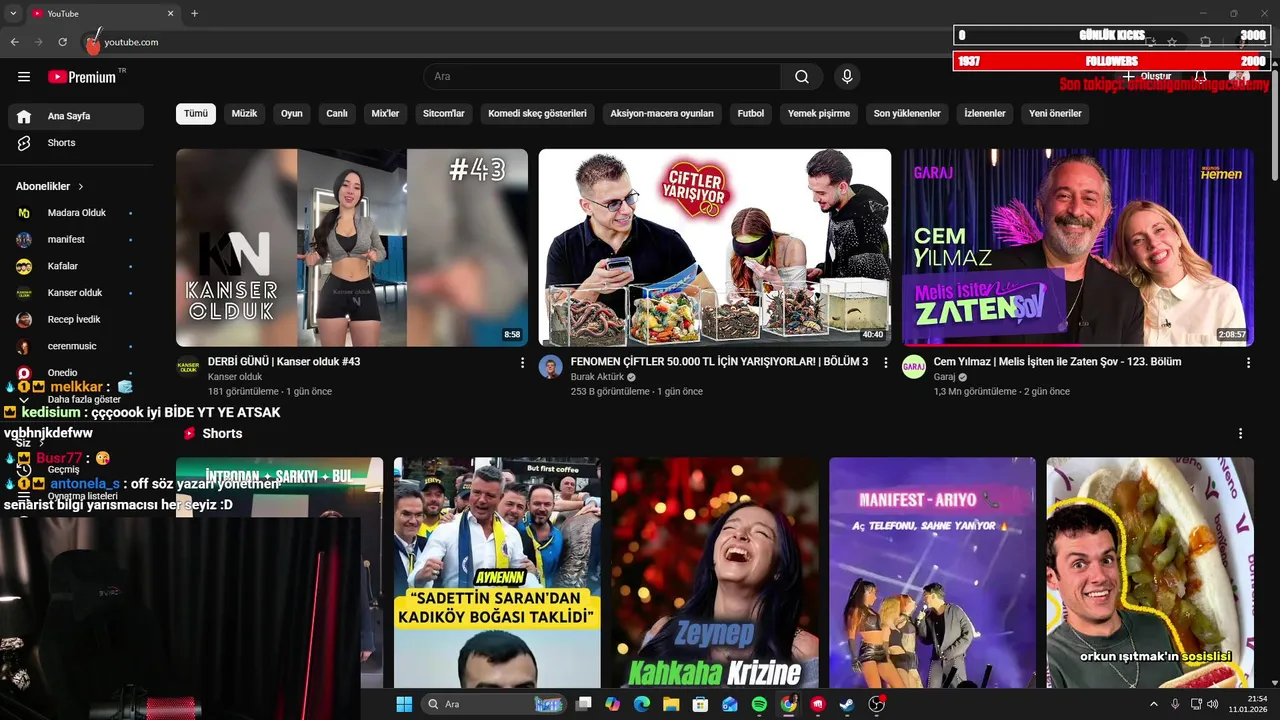Open the orkun ışıtmak'ın sosislisi Short

point(1150,573)
